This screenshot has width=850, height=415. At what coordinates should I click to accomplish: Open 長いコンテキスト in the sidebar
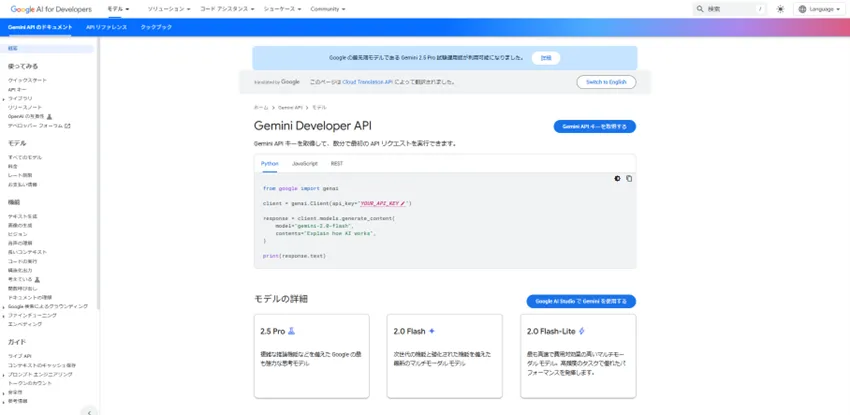click(27, 252)
